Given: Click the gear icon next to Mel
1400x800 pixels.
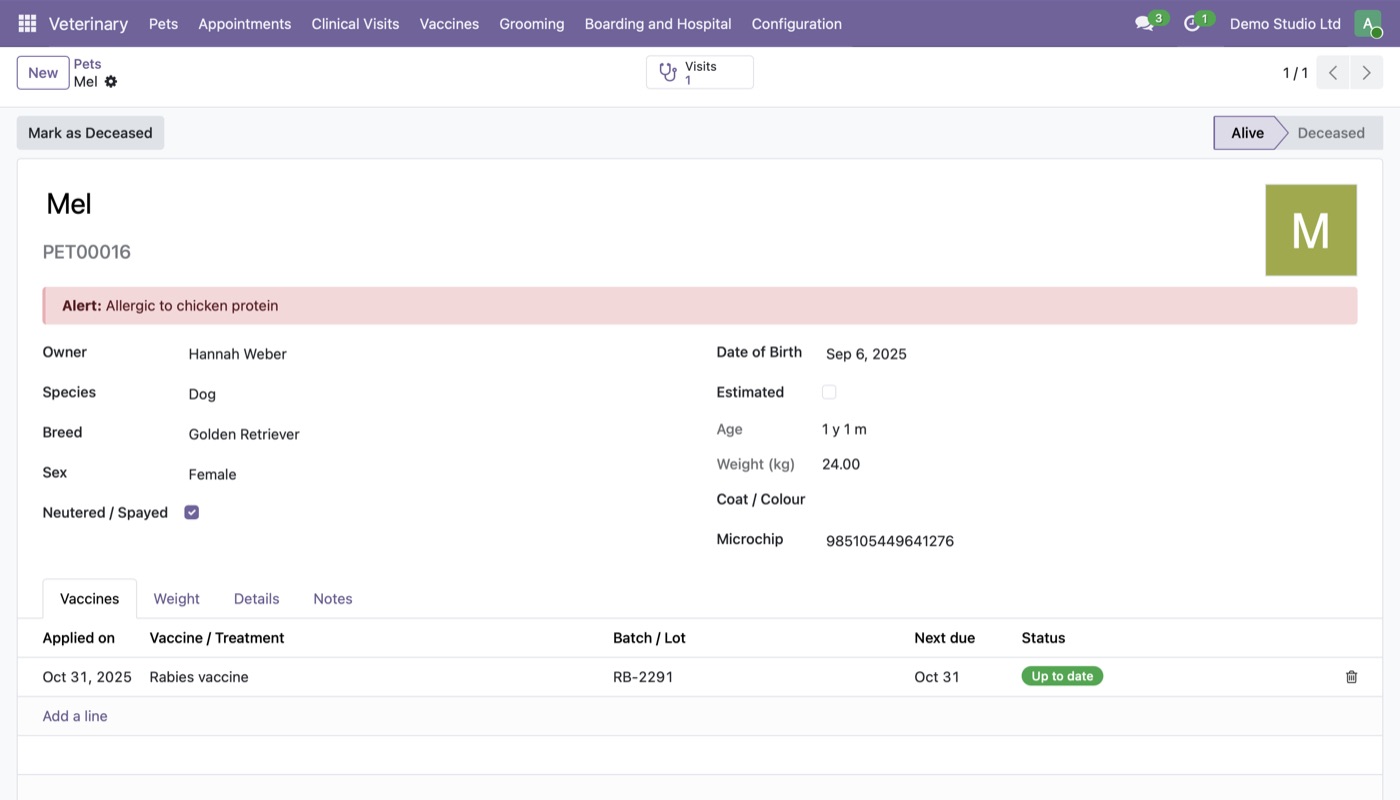Looking at the screenshot, I should pos(111,82).
